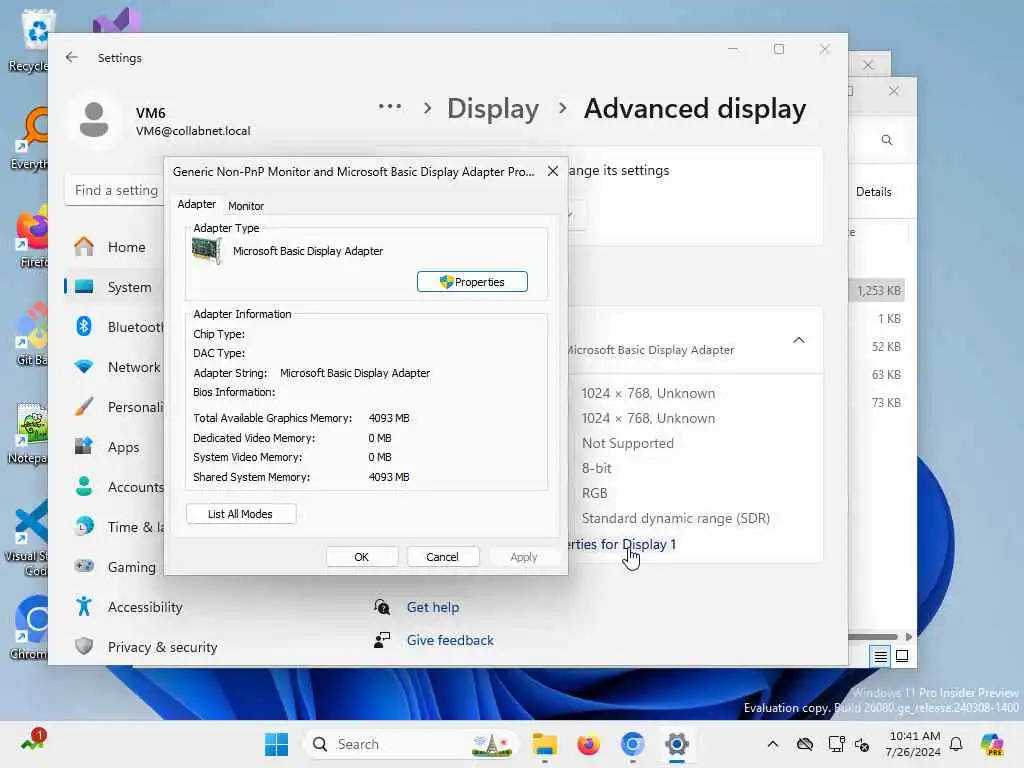
Task: Click the Display breadcrumb
Action: [x=493, y=108]
